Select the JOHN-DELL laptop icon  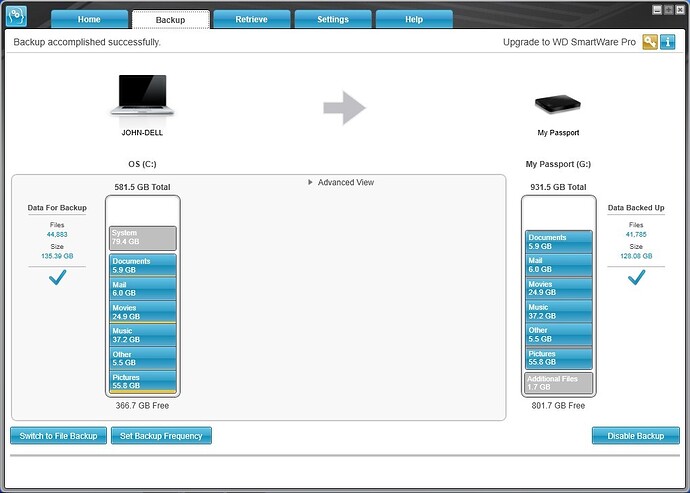[x=142, y=95]
